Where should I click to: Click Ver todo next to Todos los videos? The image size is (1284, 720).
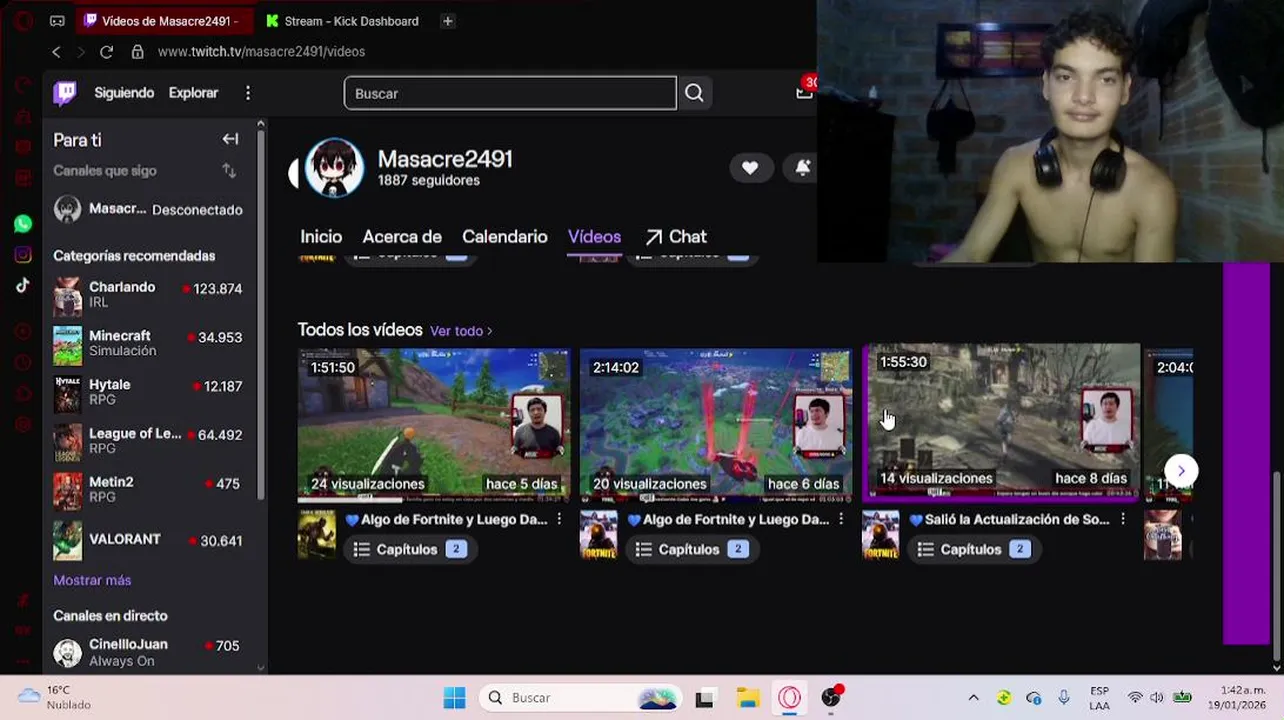461,331
